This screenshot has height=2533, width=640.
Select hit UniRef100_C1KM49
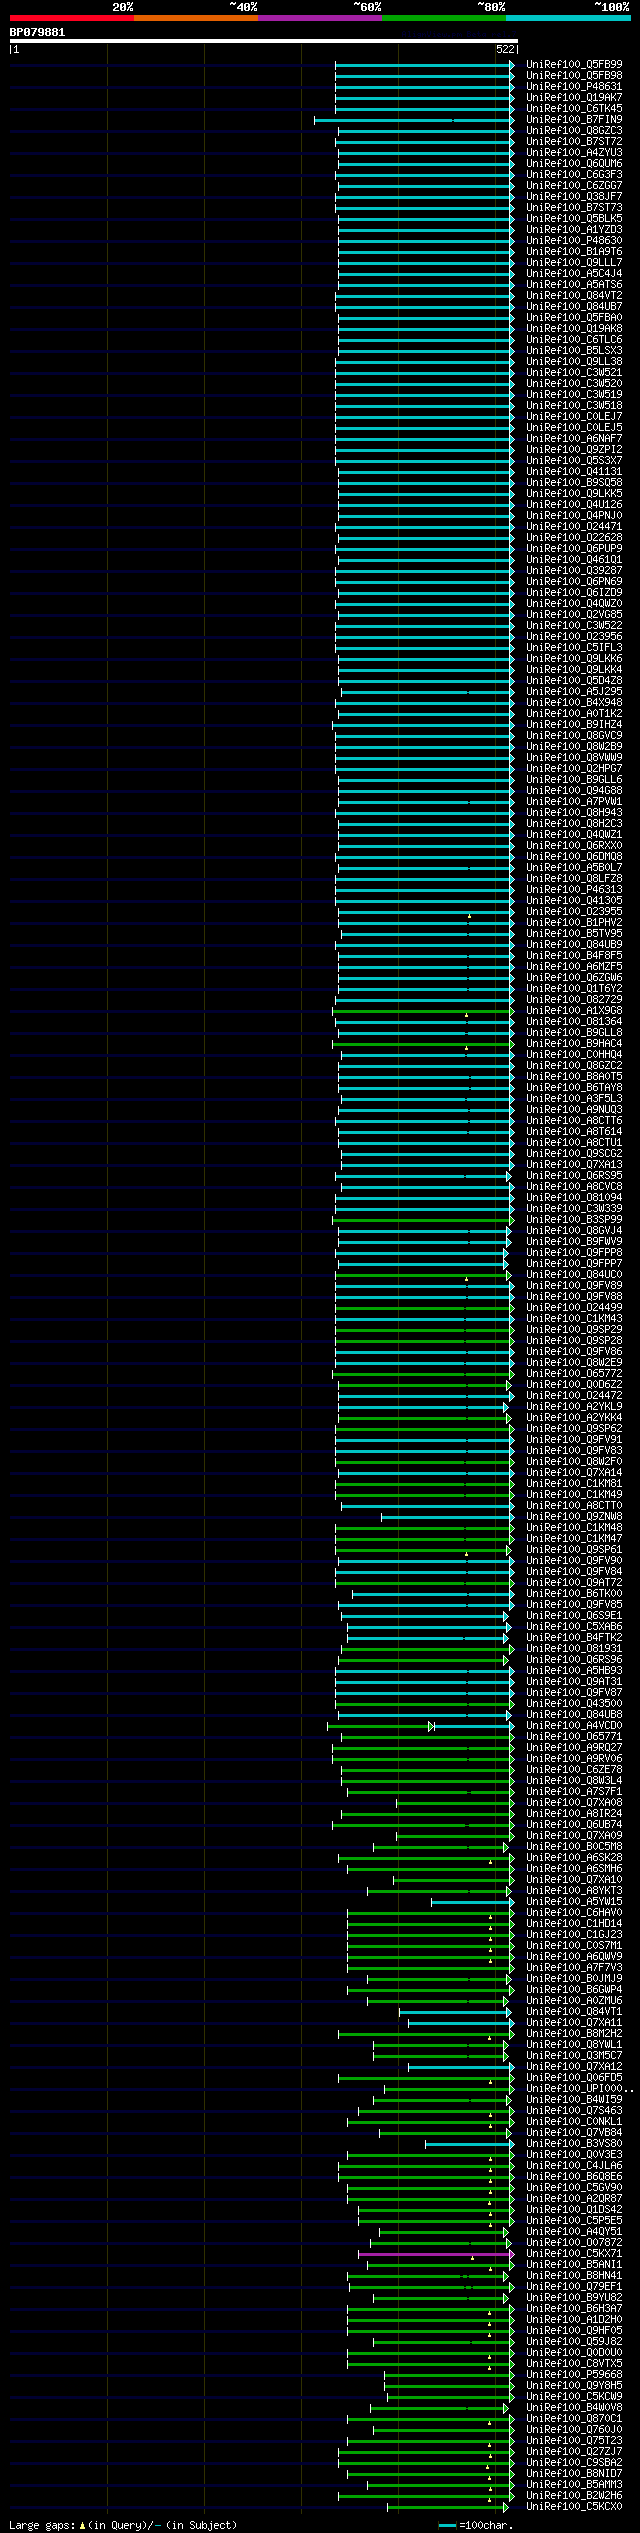pyautogui.click(x=574, y=1494)
